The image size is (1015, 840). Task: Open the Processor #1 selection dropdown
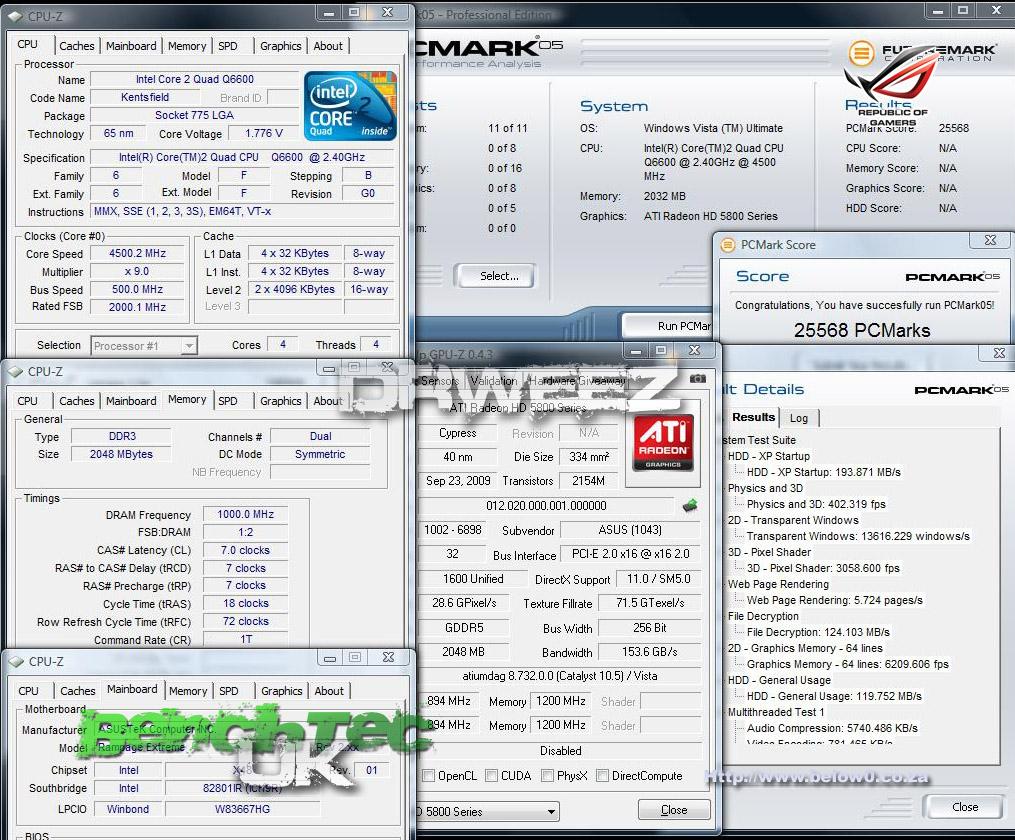tap(188, 346)
